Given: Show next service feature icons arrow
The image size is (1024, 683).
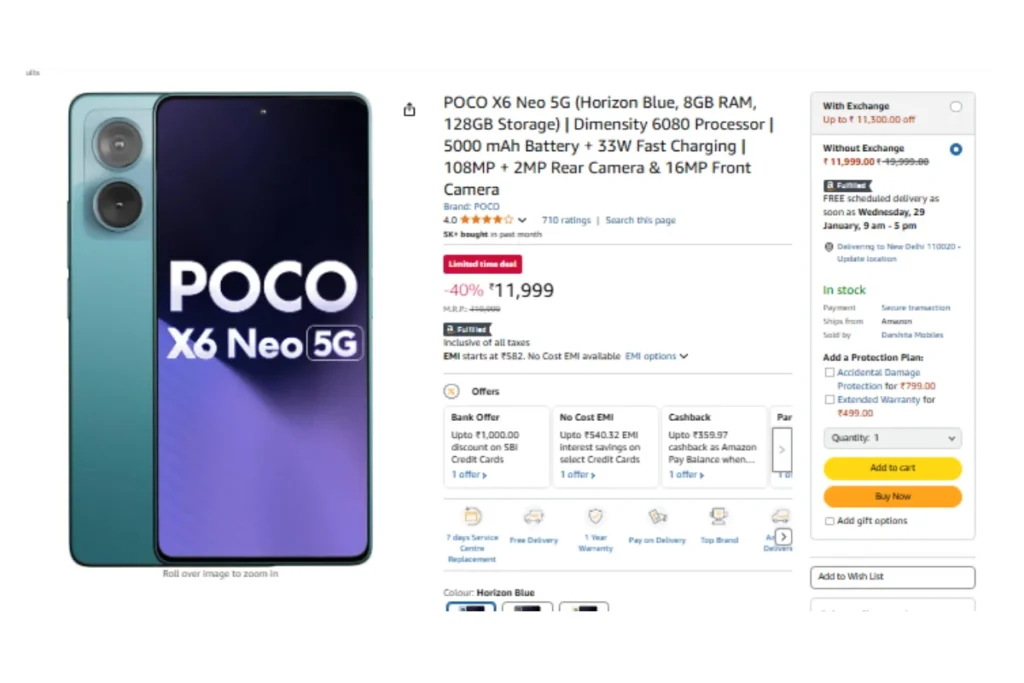Looking at the screenshot, I should 784,537.
